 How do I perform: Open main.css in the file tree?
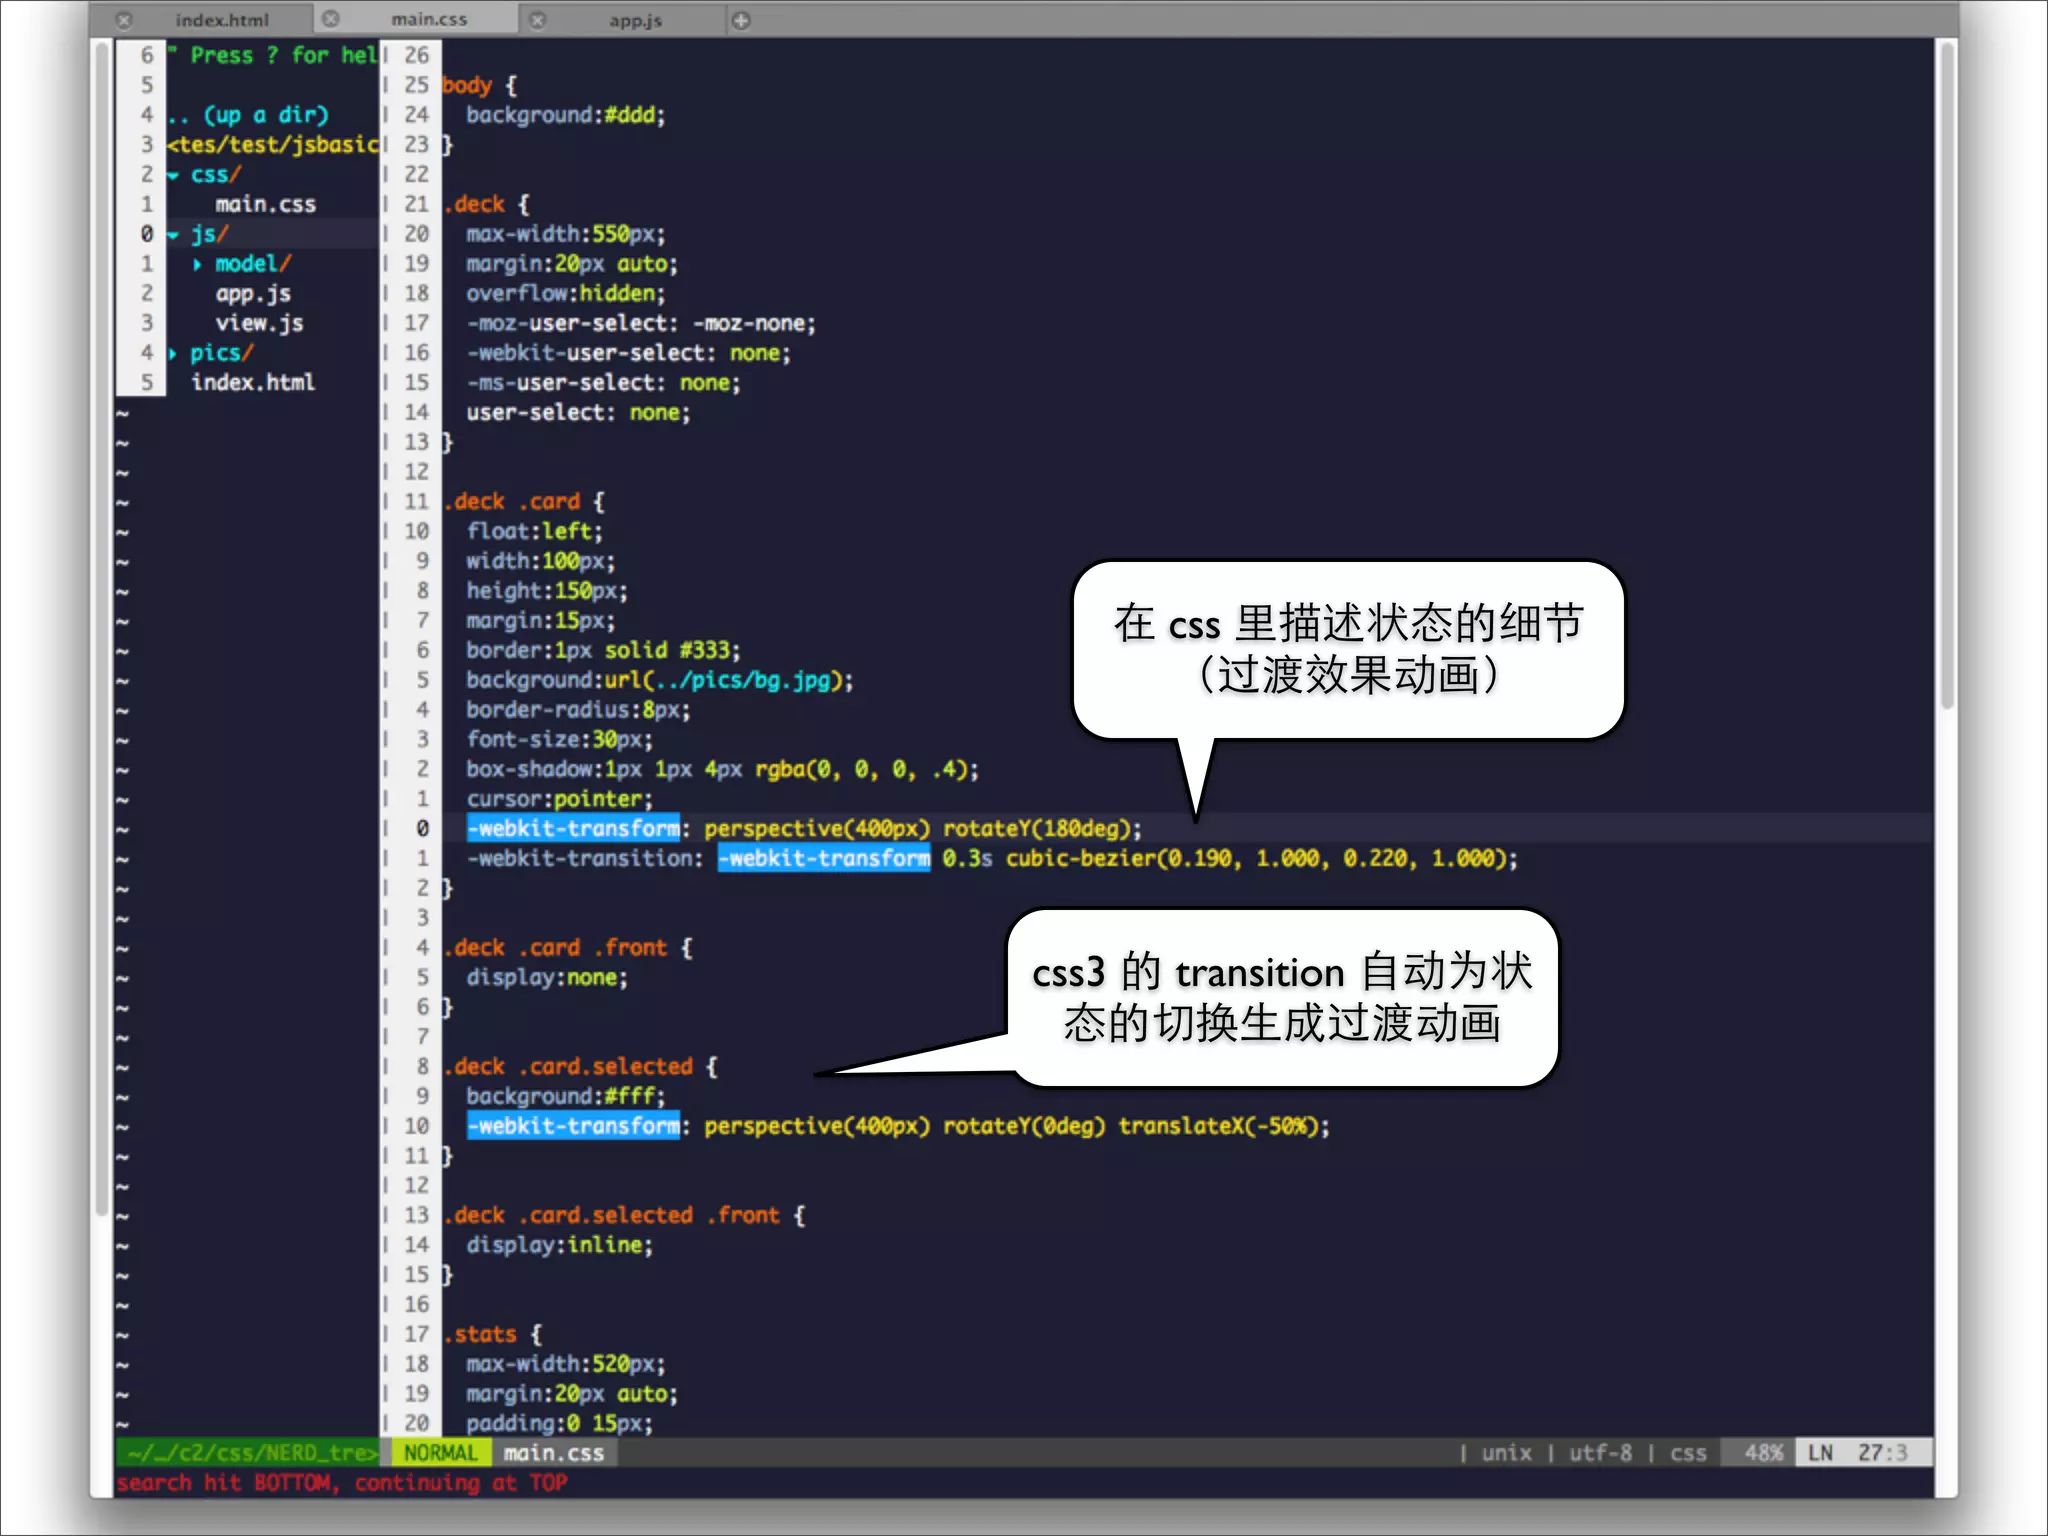tap(265, 204)
